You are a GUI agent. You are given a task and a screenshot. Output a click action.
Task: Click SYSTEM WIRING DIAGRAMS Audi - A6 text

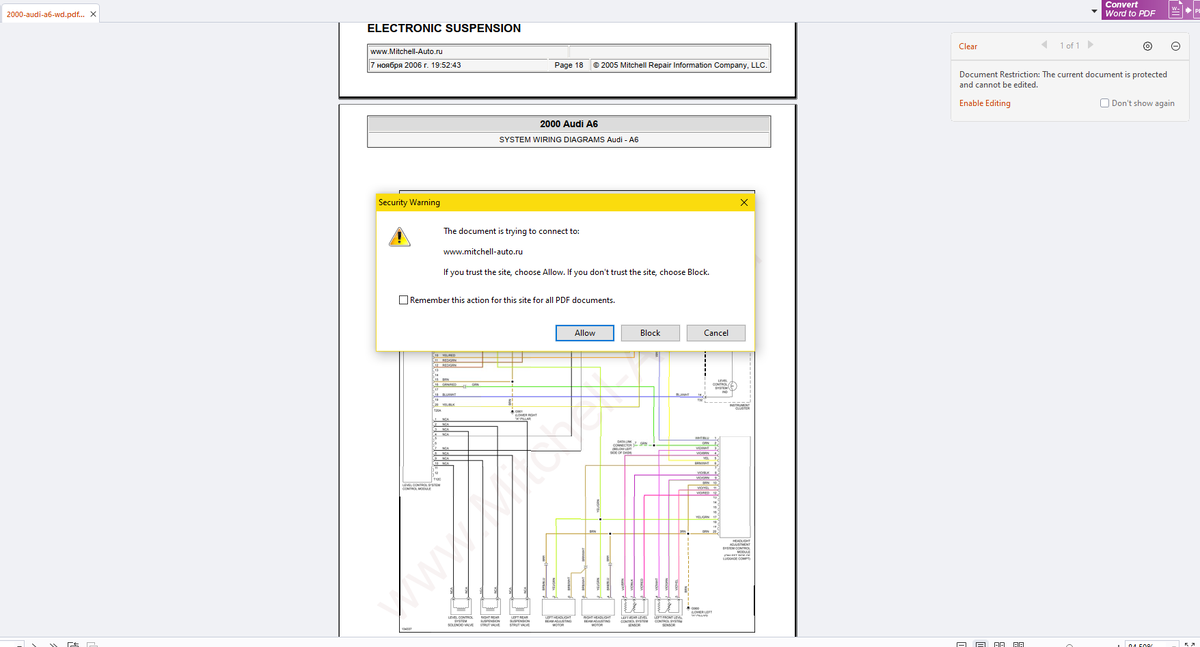click(569, 140)
